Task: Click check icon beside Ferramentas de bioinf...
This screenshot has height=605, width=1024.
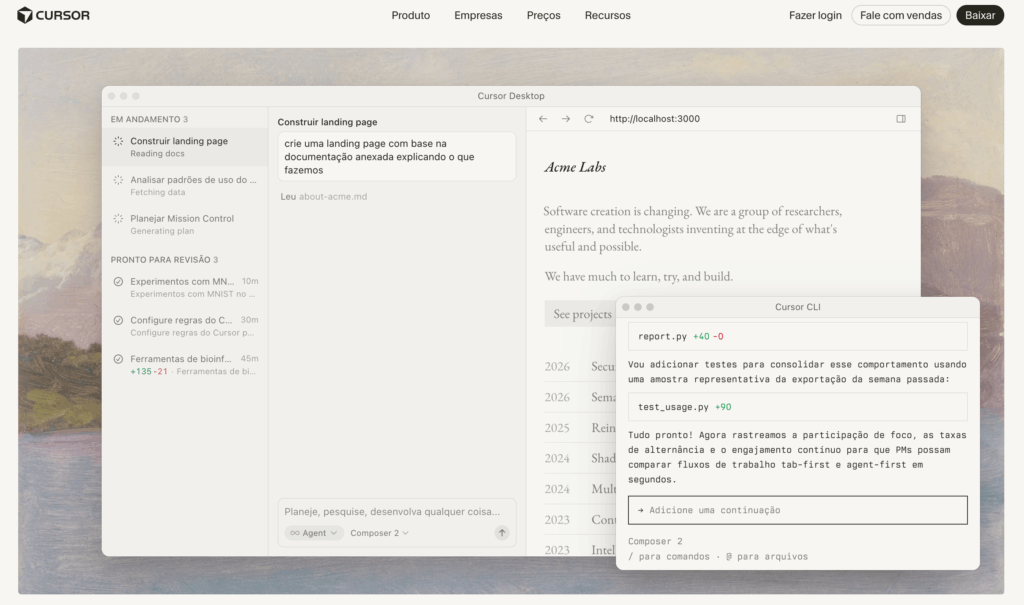Action: 118,359
